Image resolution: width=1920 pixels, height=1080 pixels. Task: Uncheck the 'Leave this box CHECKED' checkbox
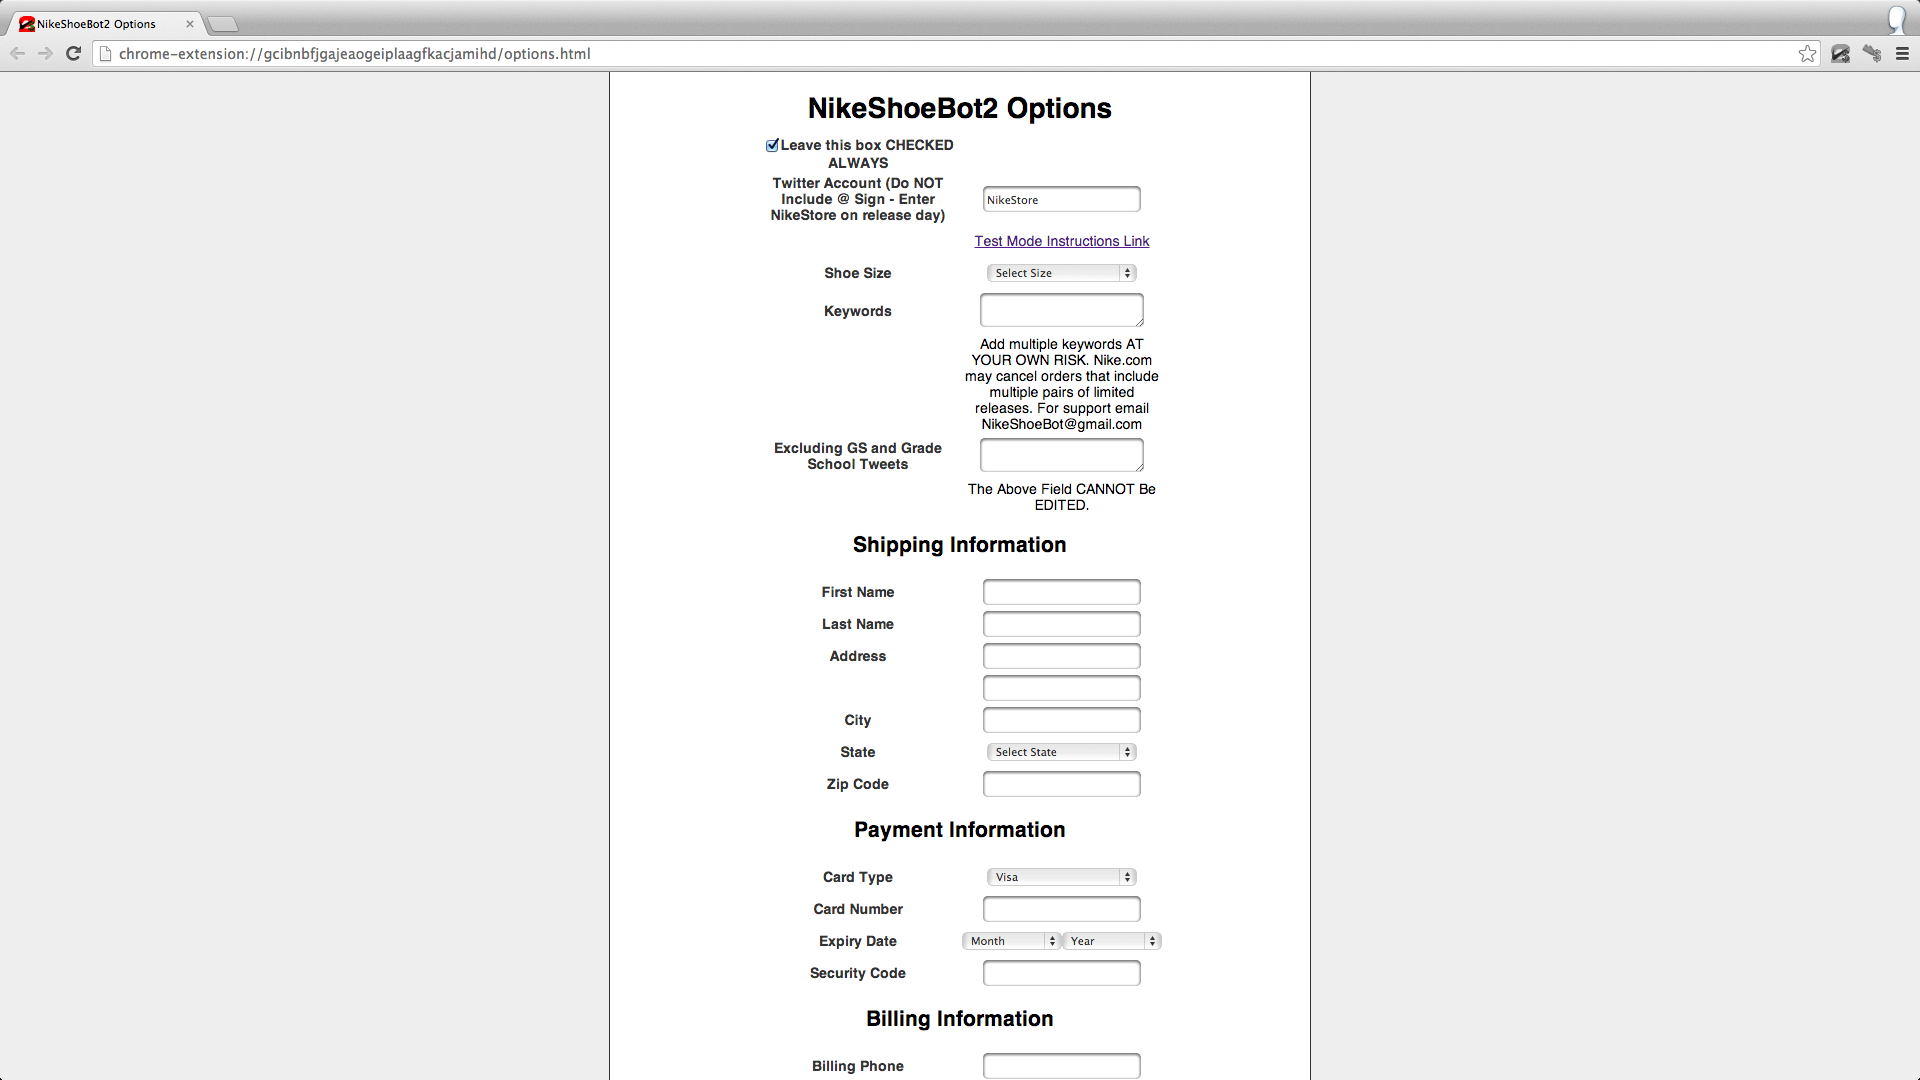[772, 146]
